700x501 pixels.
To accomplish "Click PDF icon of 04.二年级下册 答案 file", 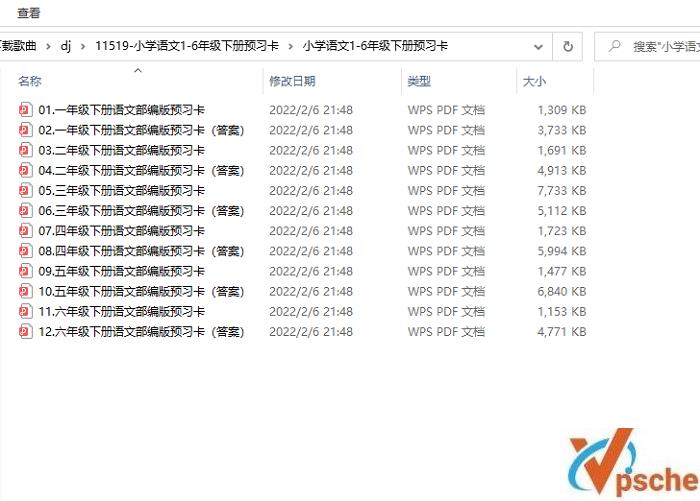I will [25, 170].
